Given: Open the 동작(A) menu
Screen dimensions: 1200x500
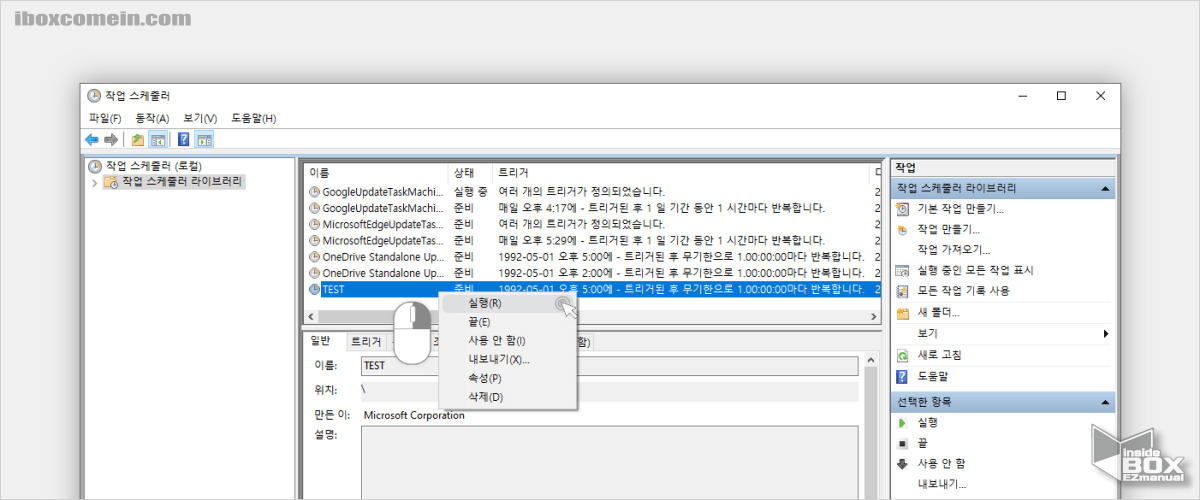Looking at the screenshot, I should click(x=152, y=118).
